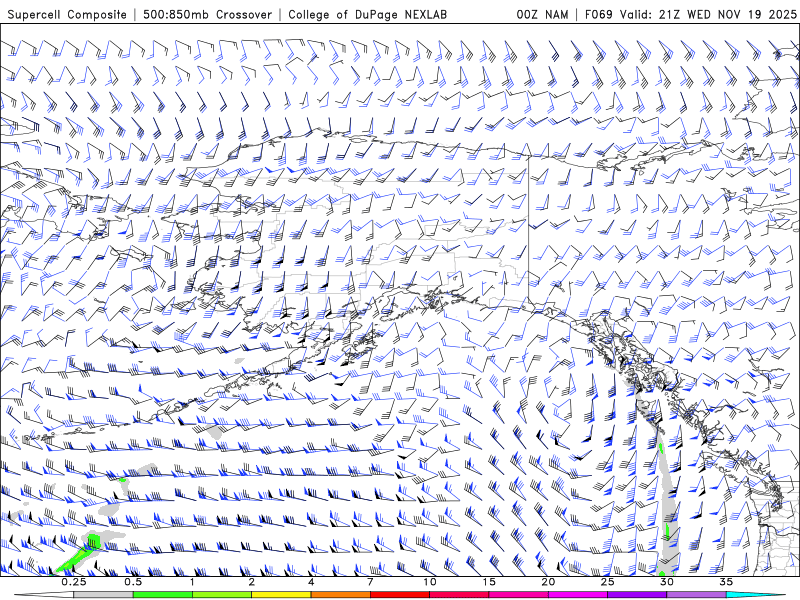Click the legend value 4
The height and width of the screenshot is (600, 800).
tap(311, 582)
